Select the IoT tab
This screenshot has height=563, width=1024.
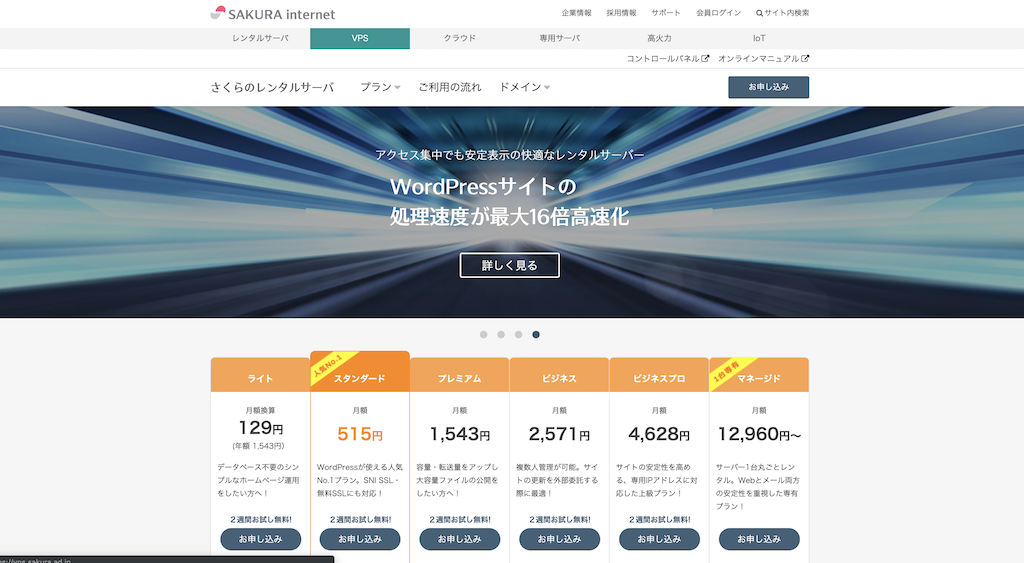point(759,39)
